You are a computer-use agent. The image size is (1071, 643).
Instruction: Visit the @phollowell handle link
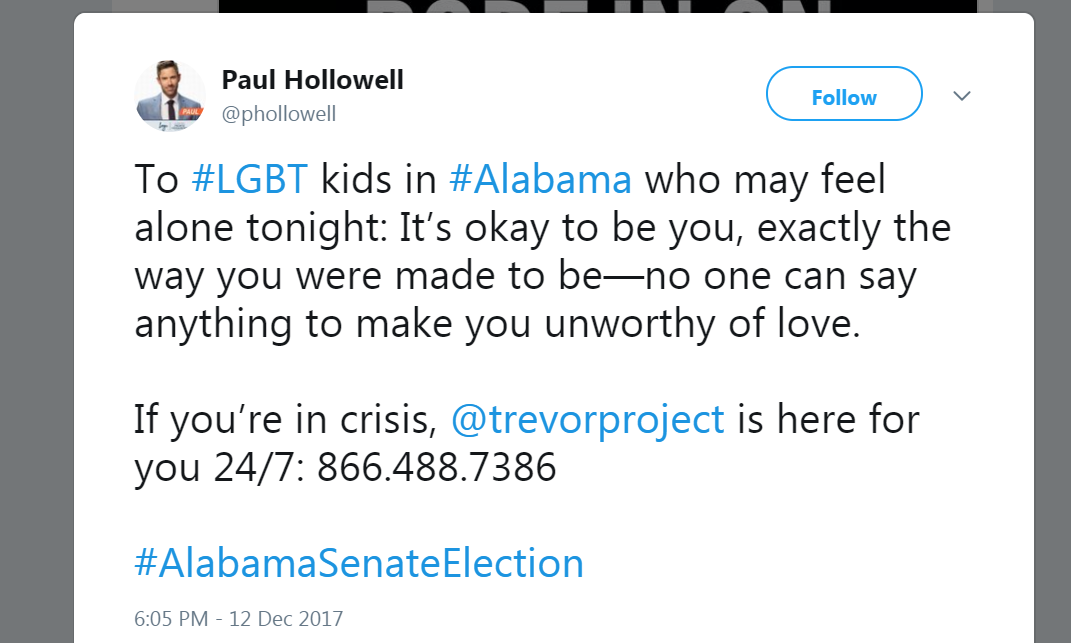click(x=279, y=113)
